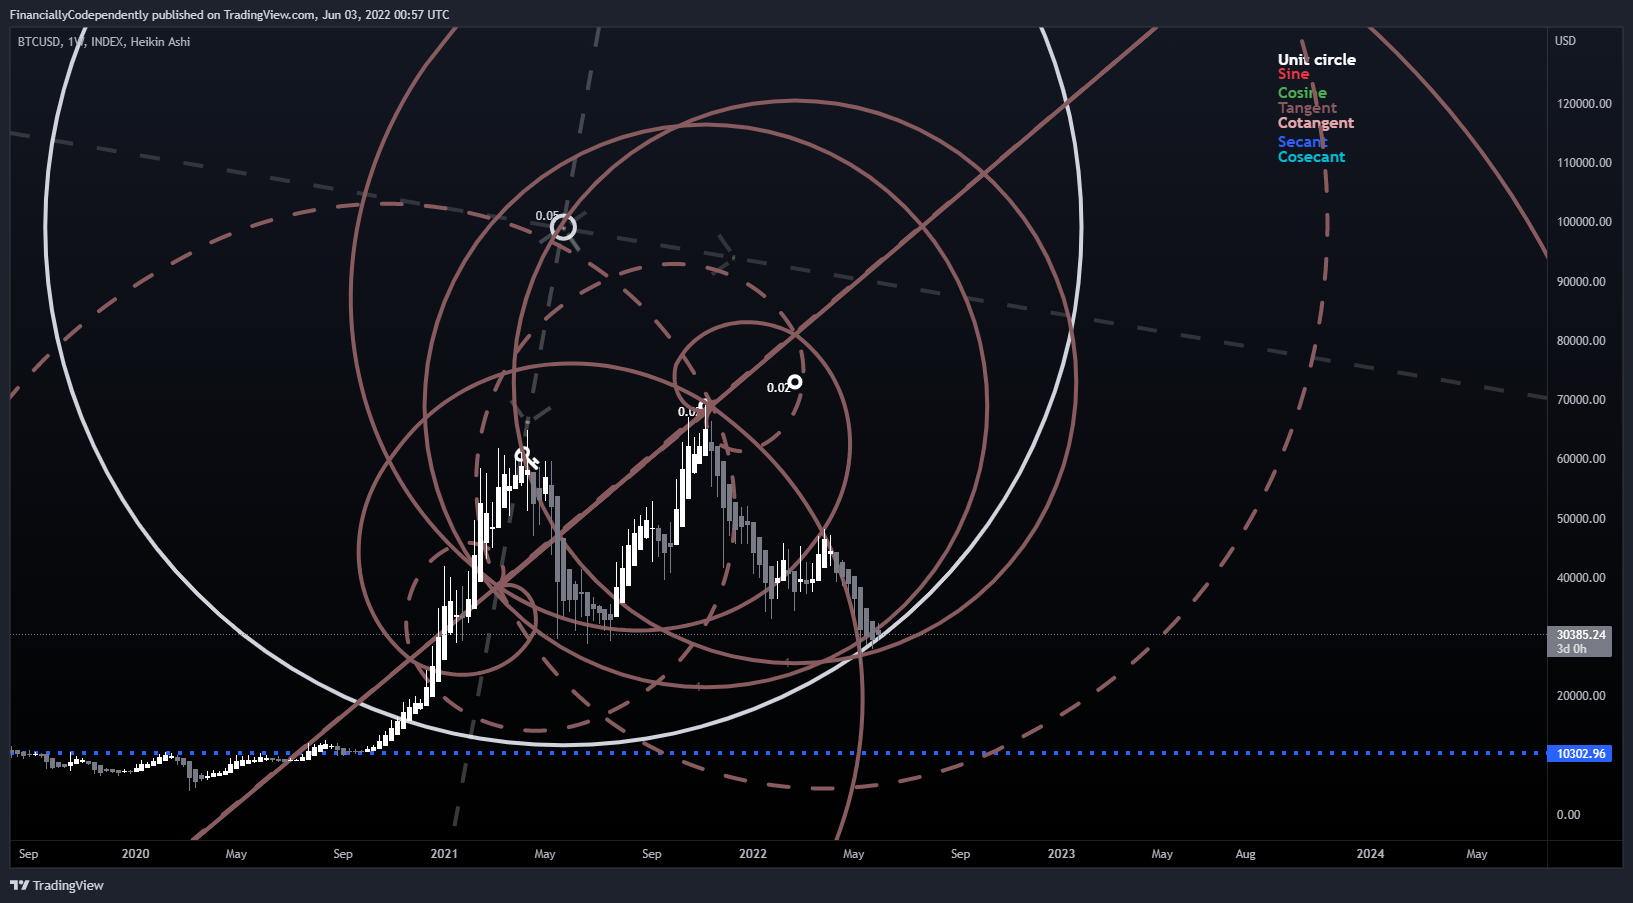This screenshot has width=1633, height=903.
Task: Click the 2023 time axis label
Action: pyautogui.click(x=1061, y=854)
